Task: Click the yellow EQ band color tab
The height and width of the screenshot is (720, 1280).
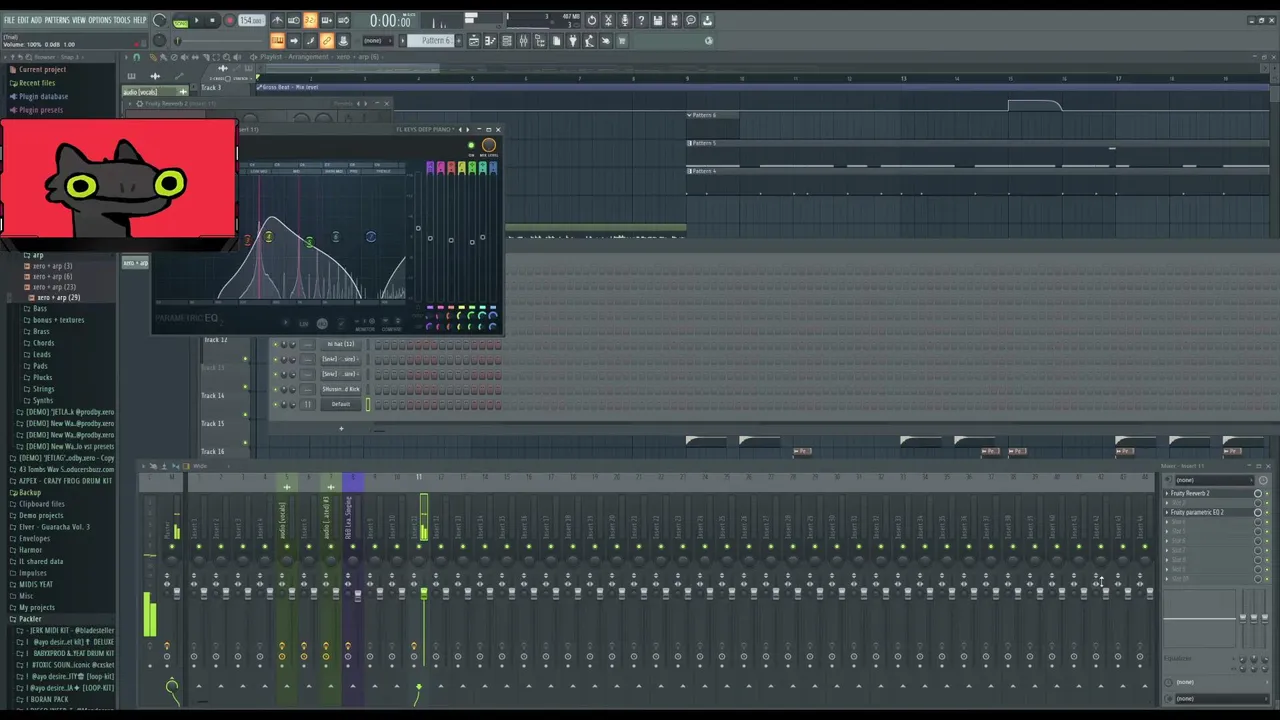Action: pos(462,168)
